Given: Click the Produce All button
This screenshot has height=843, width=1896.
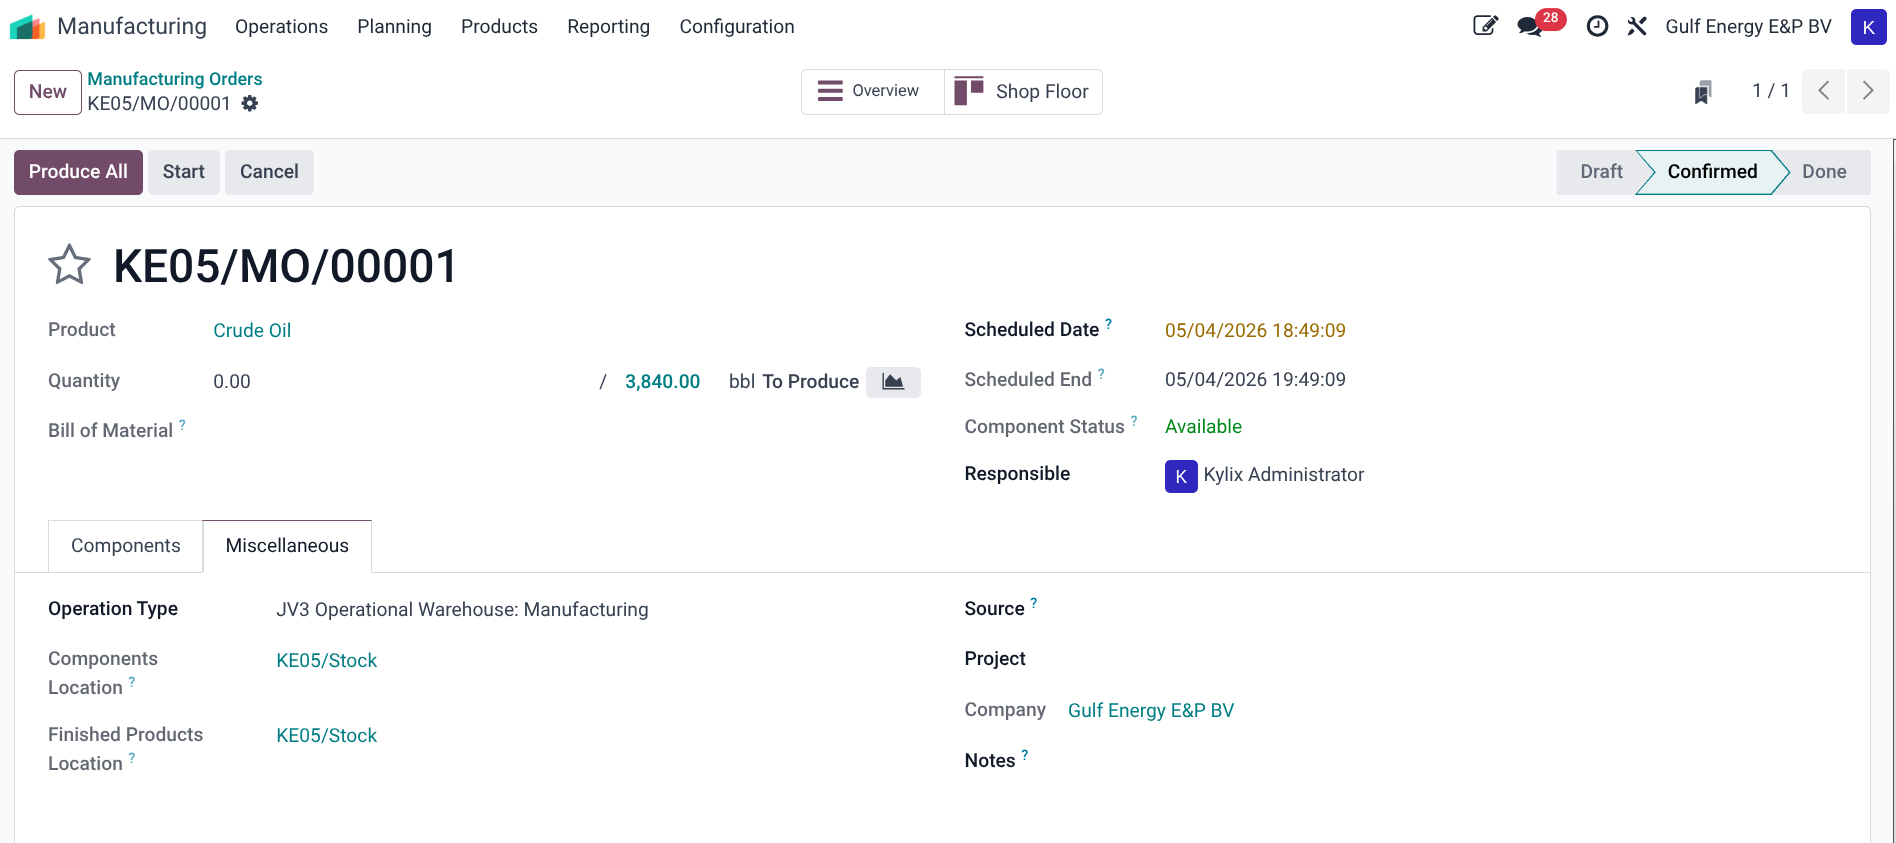Looking at the screenshot, I should point(78,172).
